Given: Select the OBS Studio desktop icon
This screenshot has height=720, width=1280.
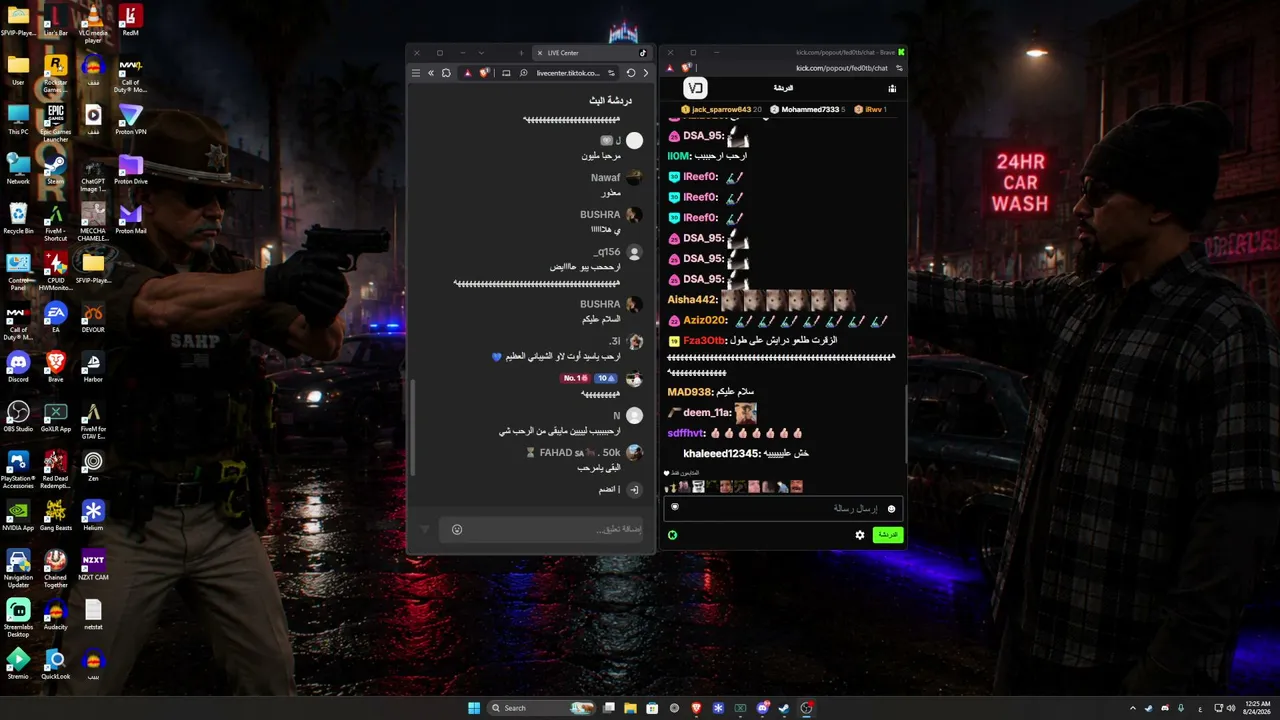Looking at the screenshot, I should 18,416.
